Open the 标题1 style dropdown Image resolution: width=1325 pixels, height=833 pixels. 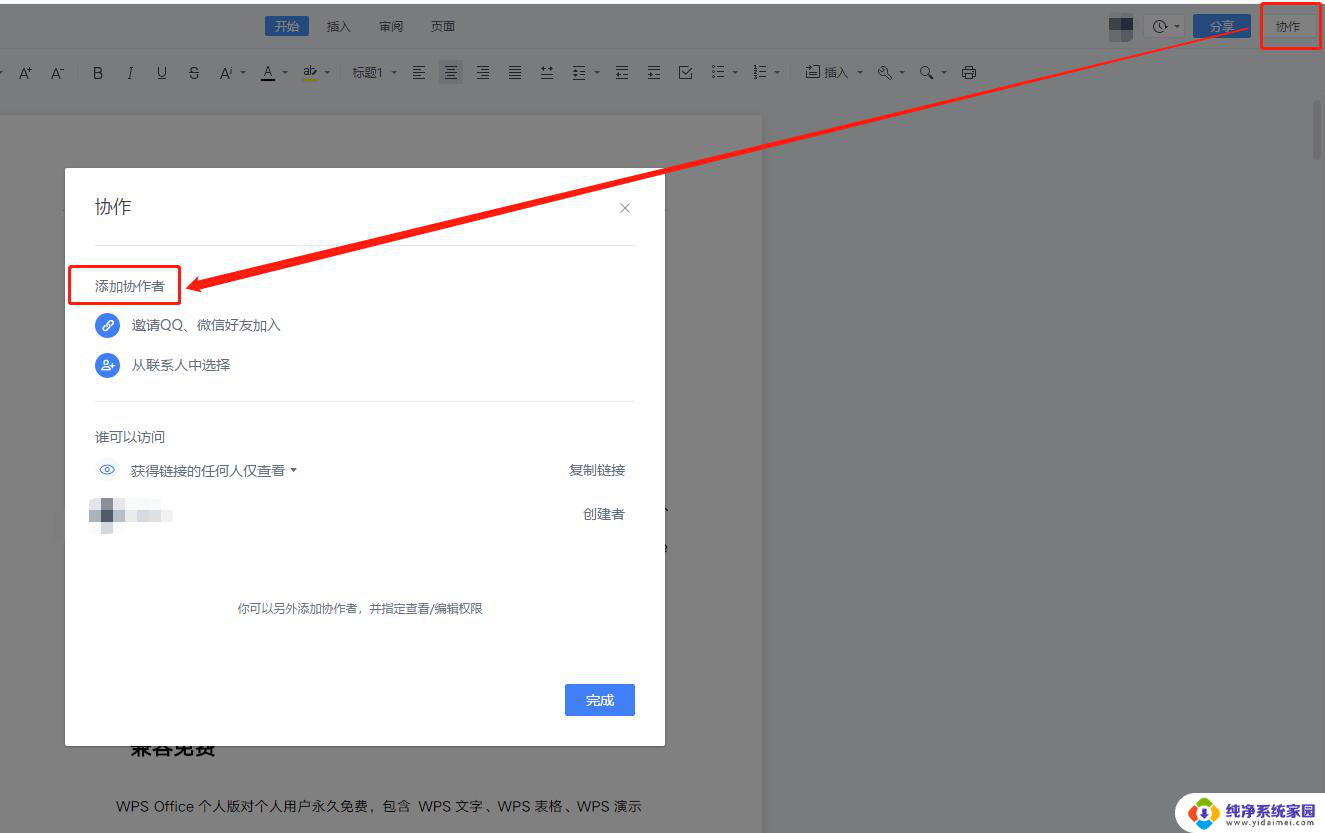pyautogui.click(x=374, y=73)
